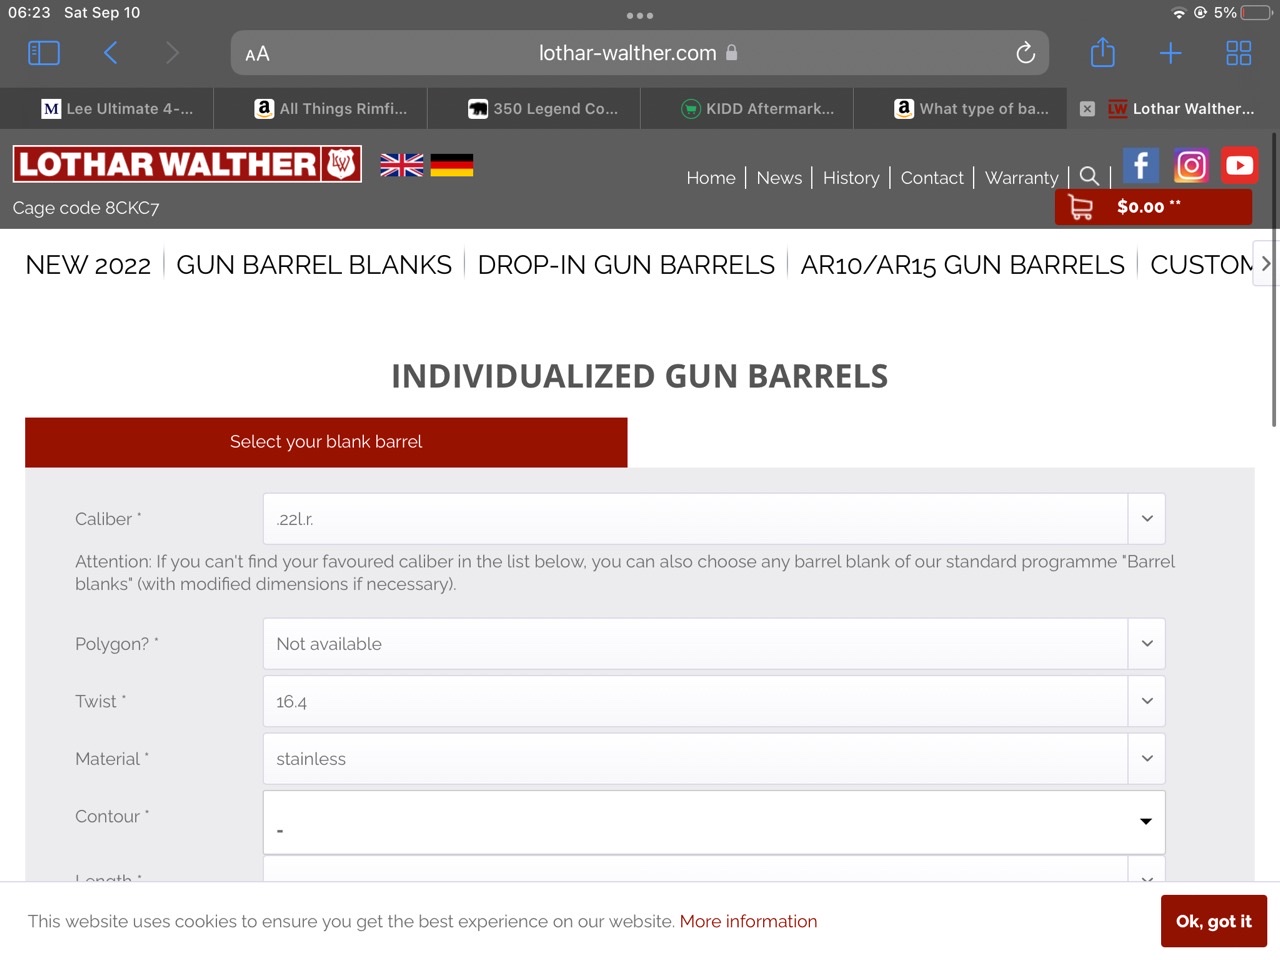
Task: Show the Safari sidebar
Action: click(44, 53)
